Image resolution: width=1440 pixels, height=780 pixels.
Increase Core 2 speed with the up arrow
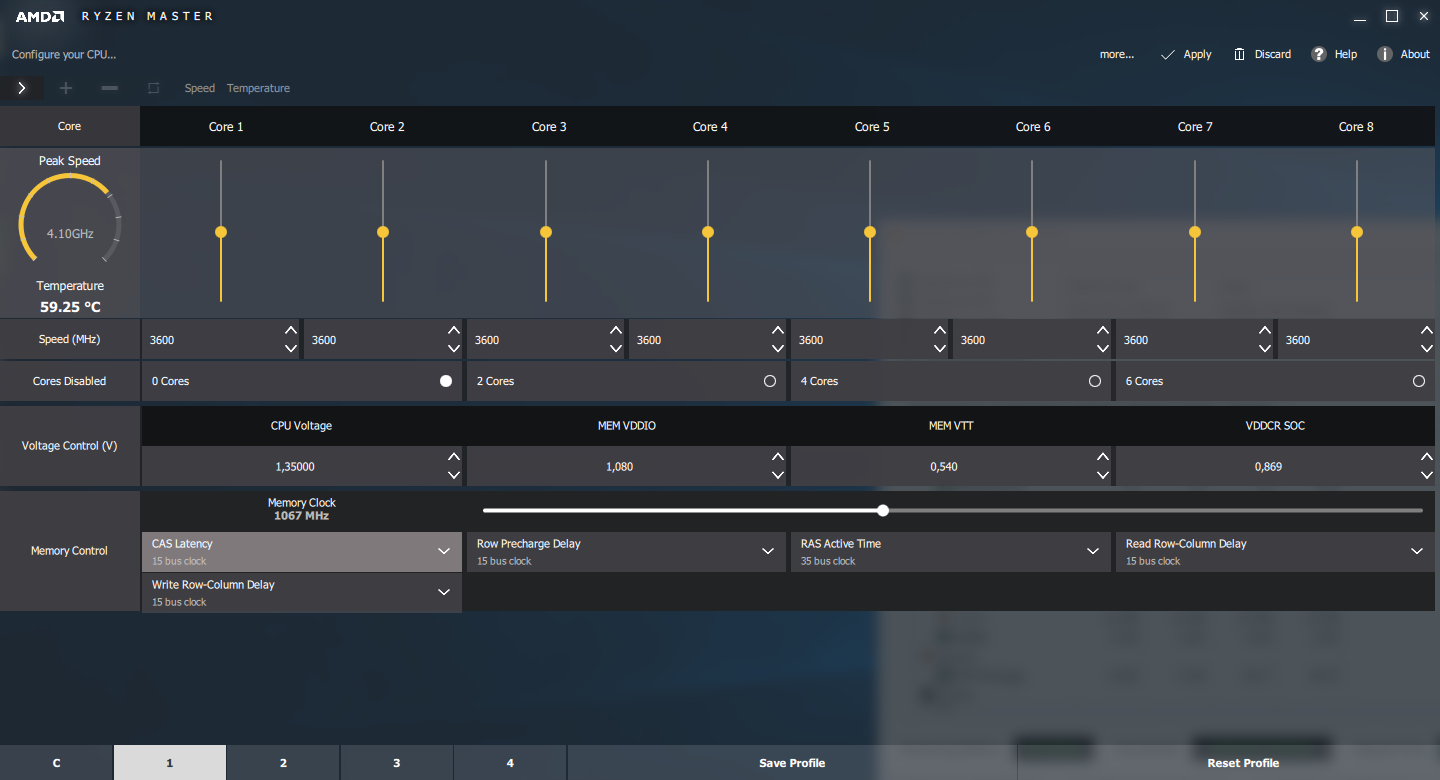pos(454,331)
